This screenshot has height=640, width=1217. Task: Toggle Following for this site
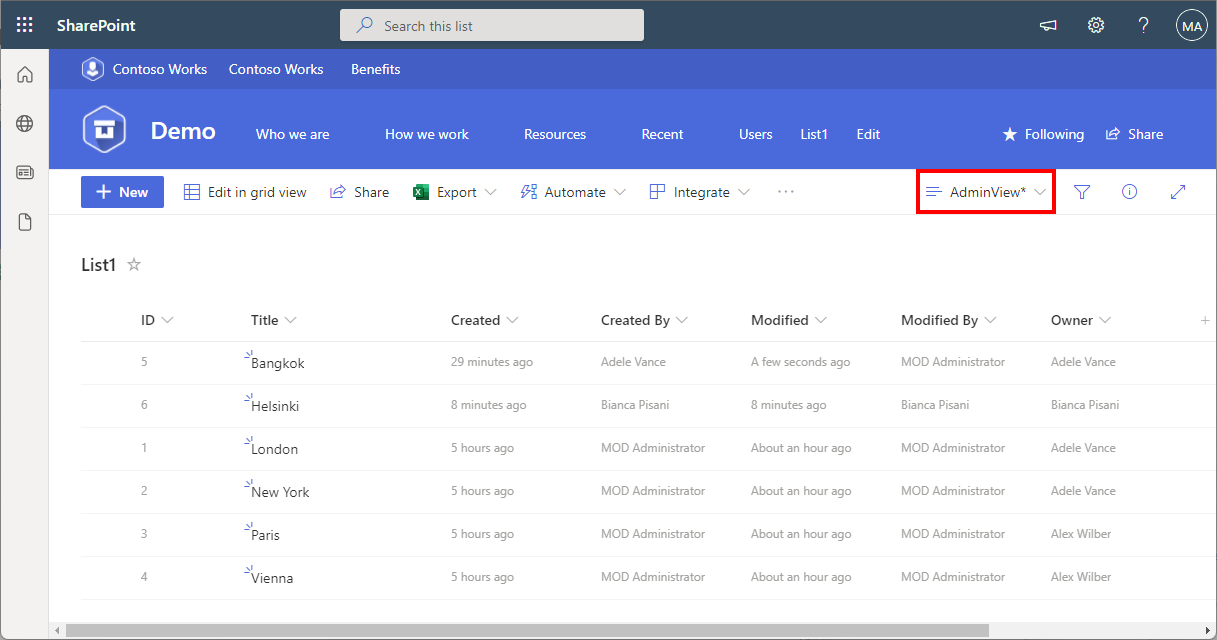click(1043, 134)
